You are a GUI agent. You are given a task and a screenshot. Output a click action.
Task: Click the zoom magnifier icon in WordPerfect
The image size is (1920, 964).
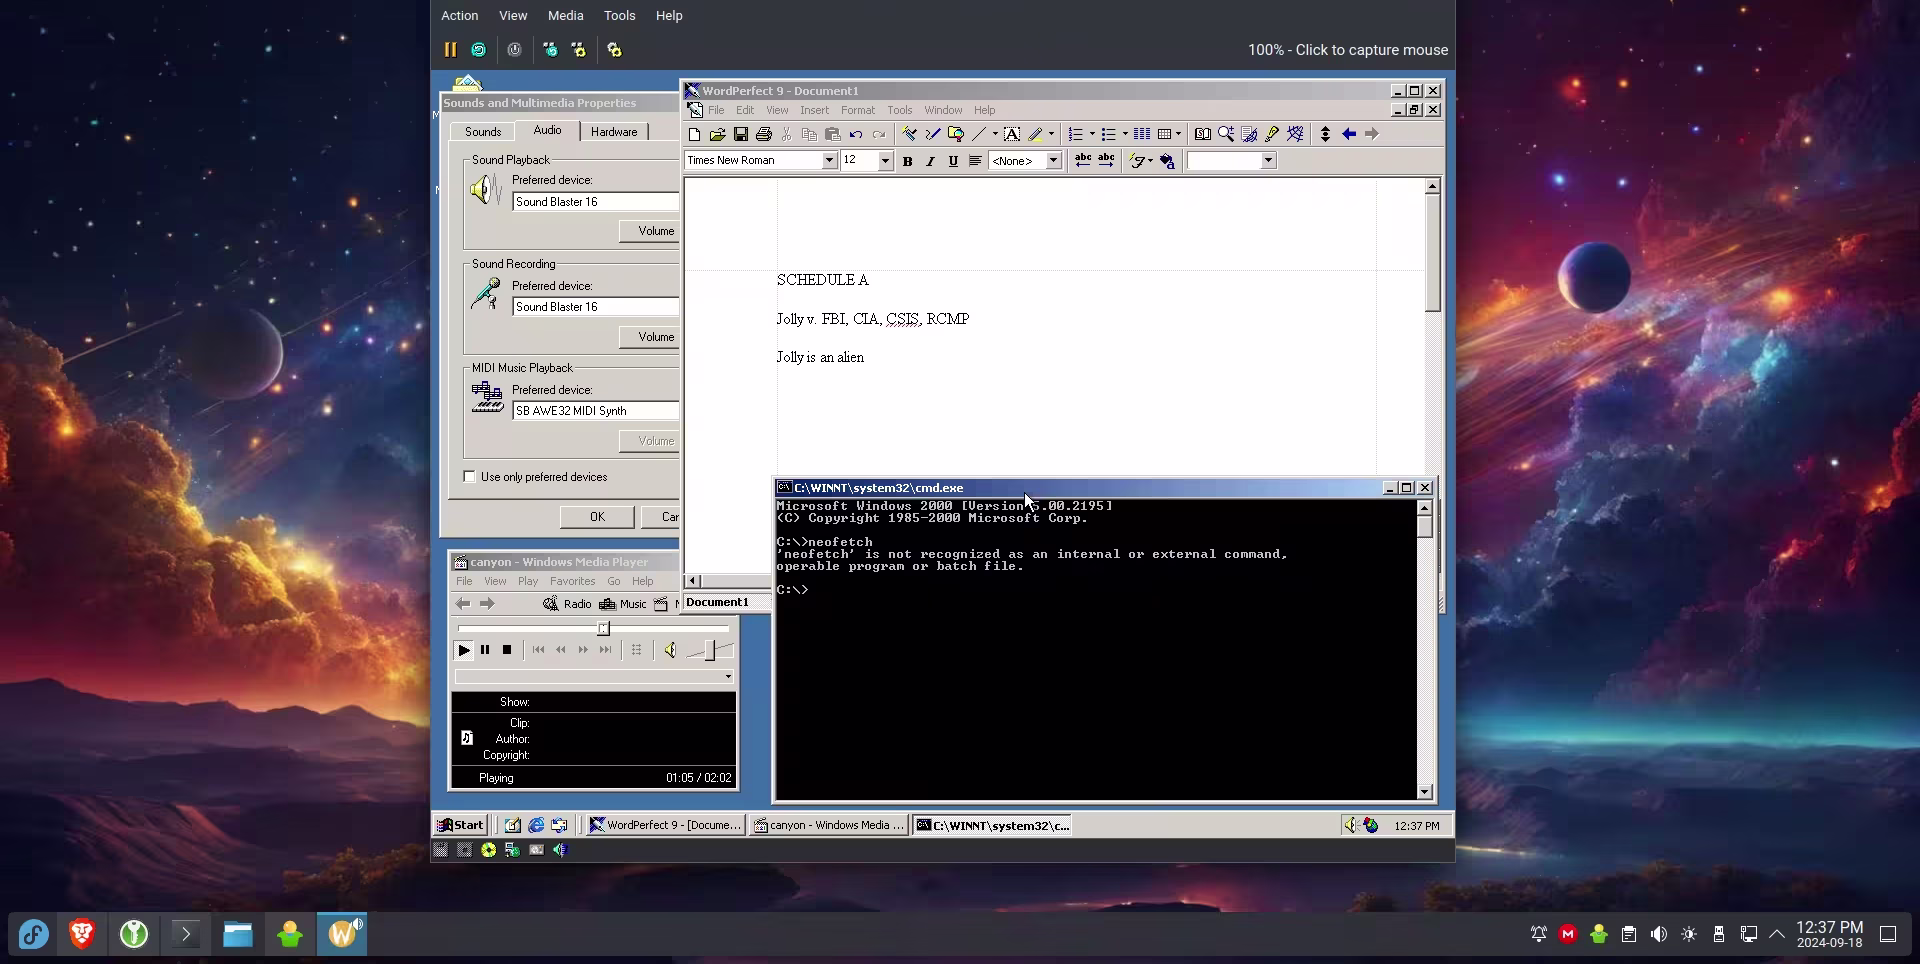(x=1226, y=134)
